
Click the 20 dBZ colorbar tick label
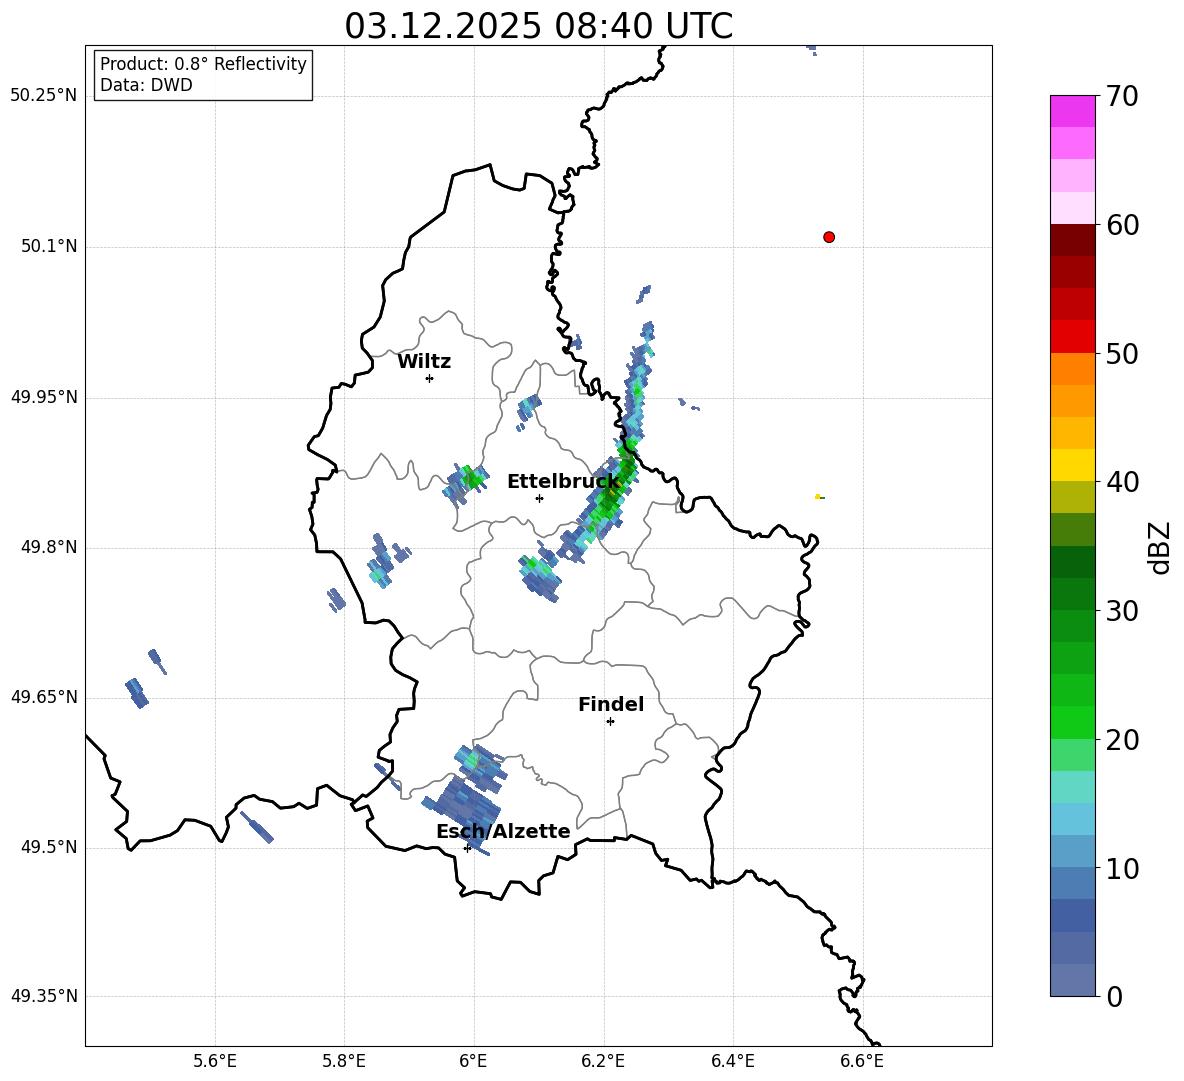click(x=1122, y=740)
